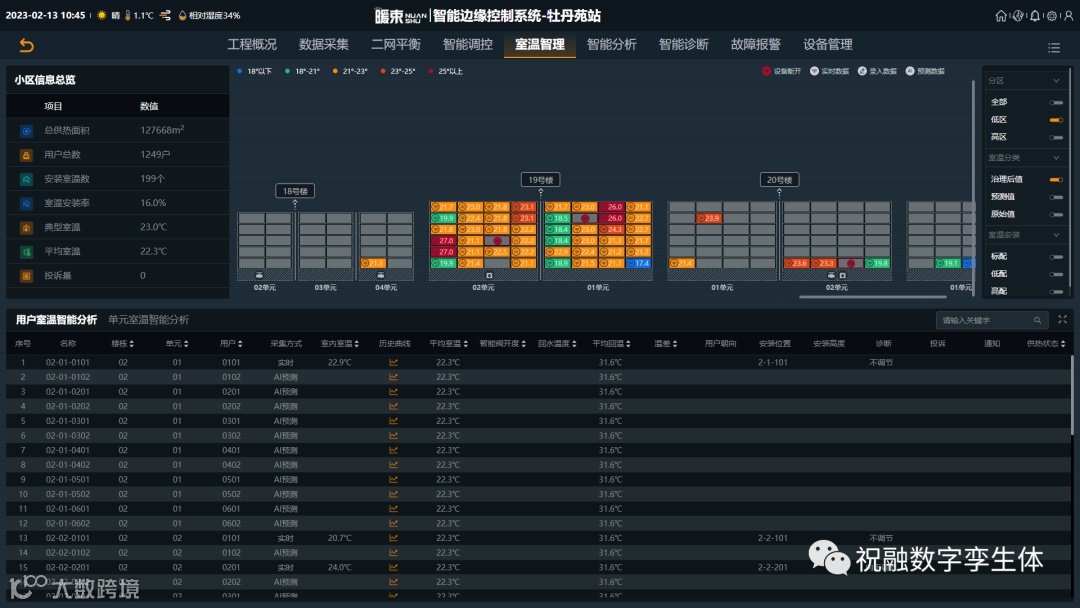Viewport: 1080px width, 608px height.
Task: Open notifications with the bell icon
Action: tap(1035, 15)
